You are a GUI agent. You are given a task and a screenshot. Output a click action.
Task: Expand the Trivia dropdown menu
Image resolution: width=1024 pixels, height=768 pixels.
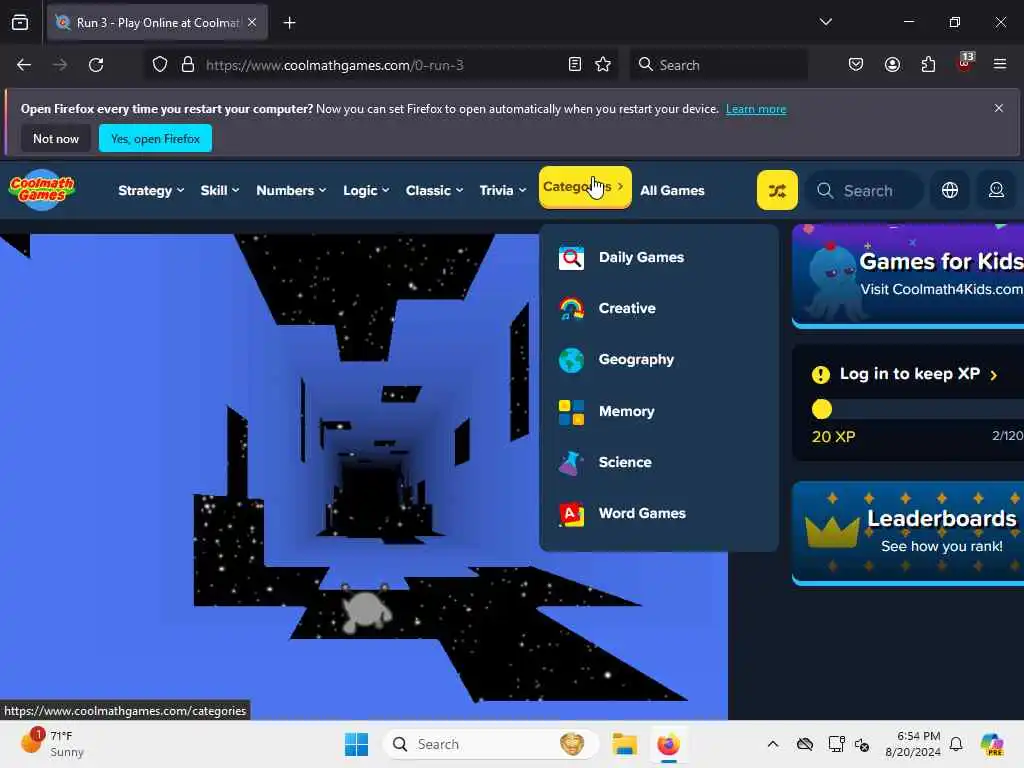click(x=502, y=191)
